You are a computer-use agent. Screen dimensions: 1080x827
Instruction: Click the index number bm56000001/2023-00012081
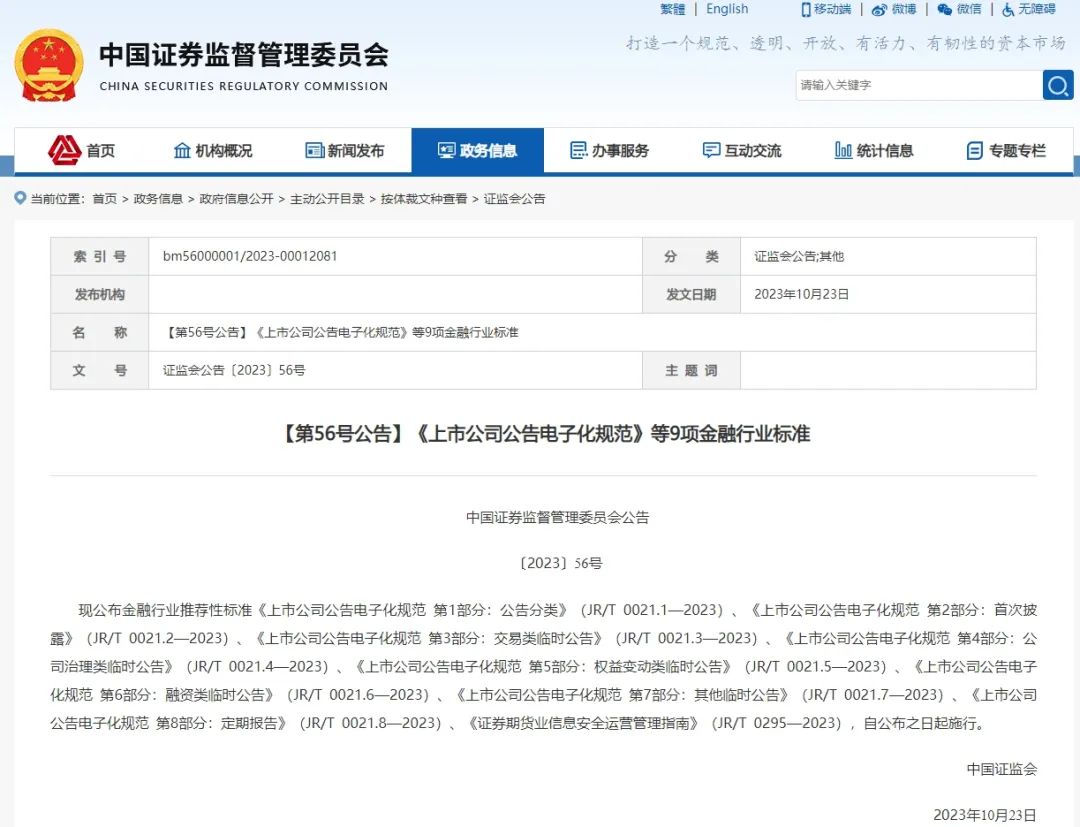[250, 256]
